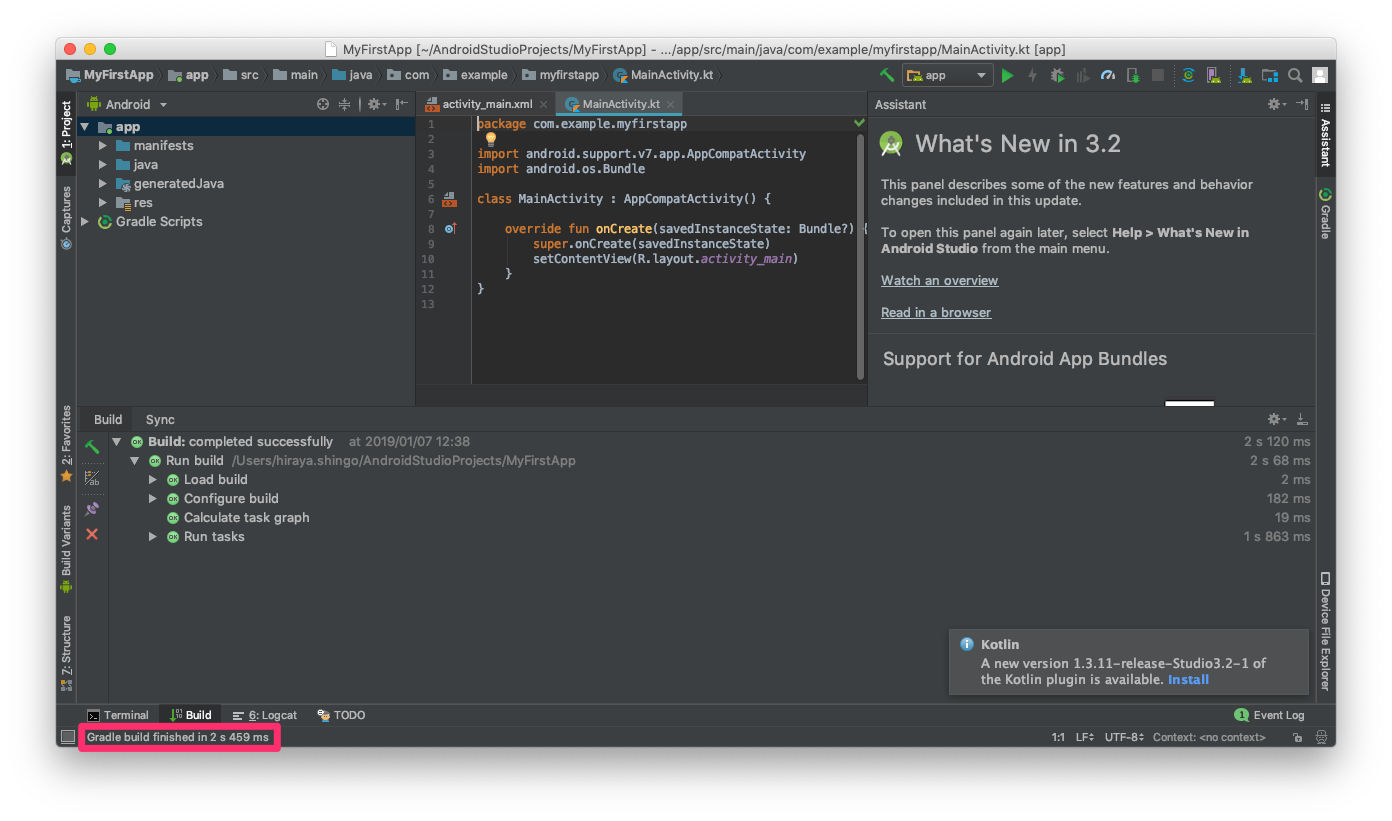This screenshot has width=1392, height=821.
Task: Open Event Log tool window
Action: pos(1269,715)
